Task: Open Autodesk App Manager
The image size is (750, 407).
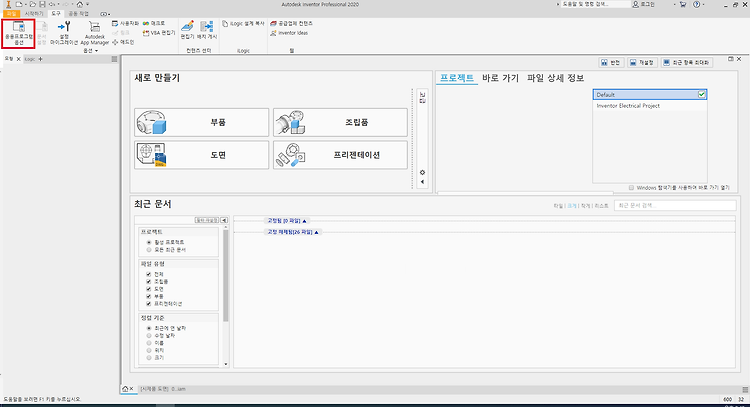Action: pyautogui.click(x=95, y=33)
